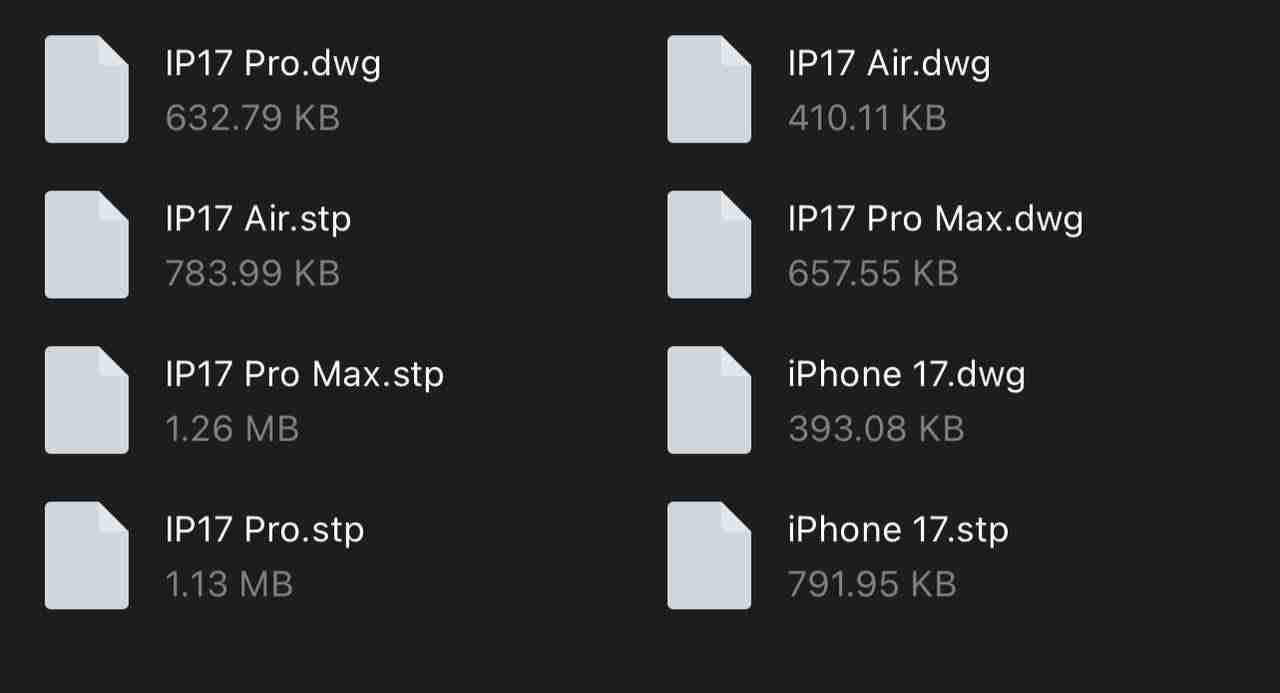Open the iPhone 17.dwg file
This screenshot has height=693, width=1280.
908,373
